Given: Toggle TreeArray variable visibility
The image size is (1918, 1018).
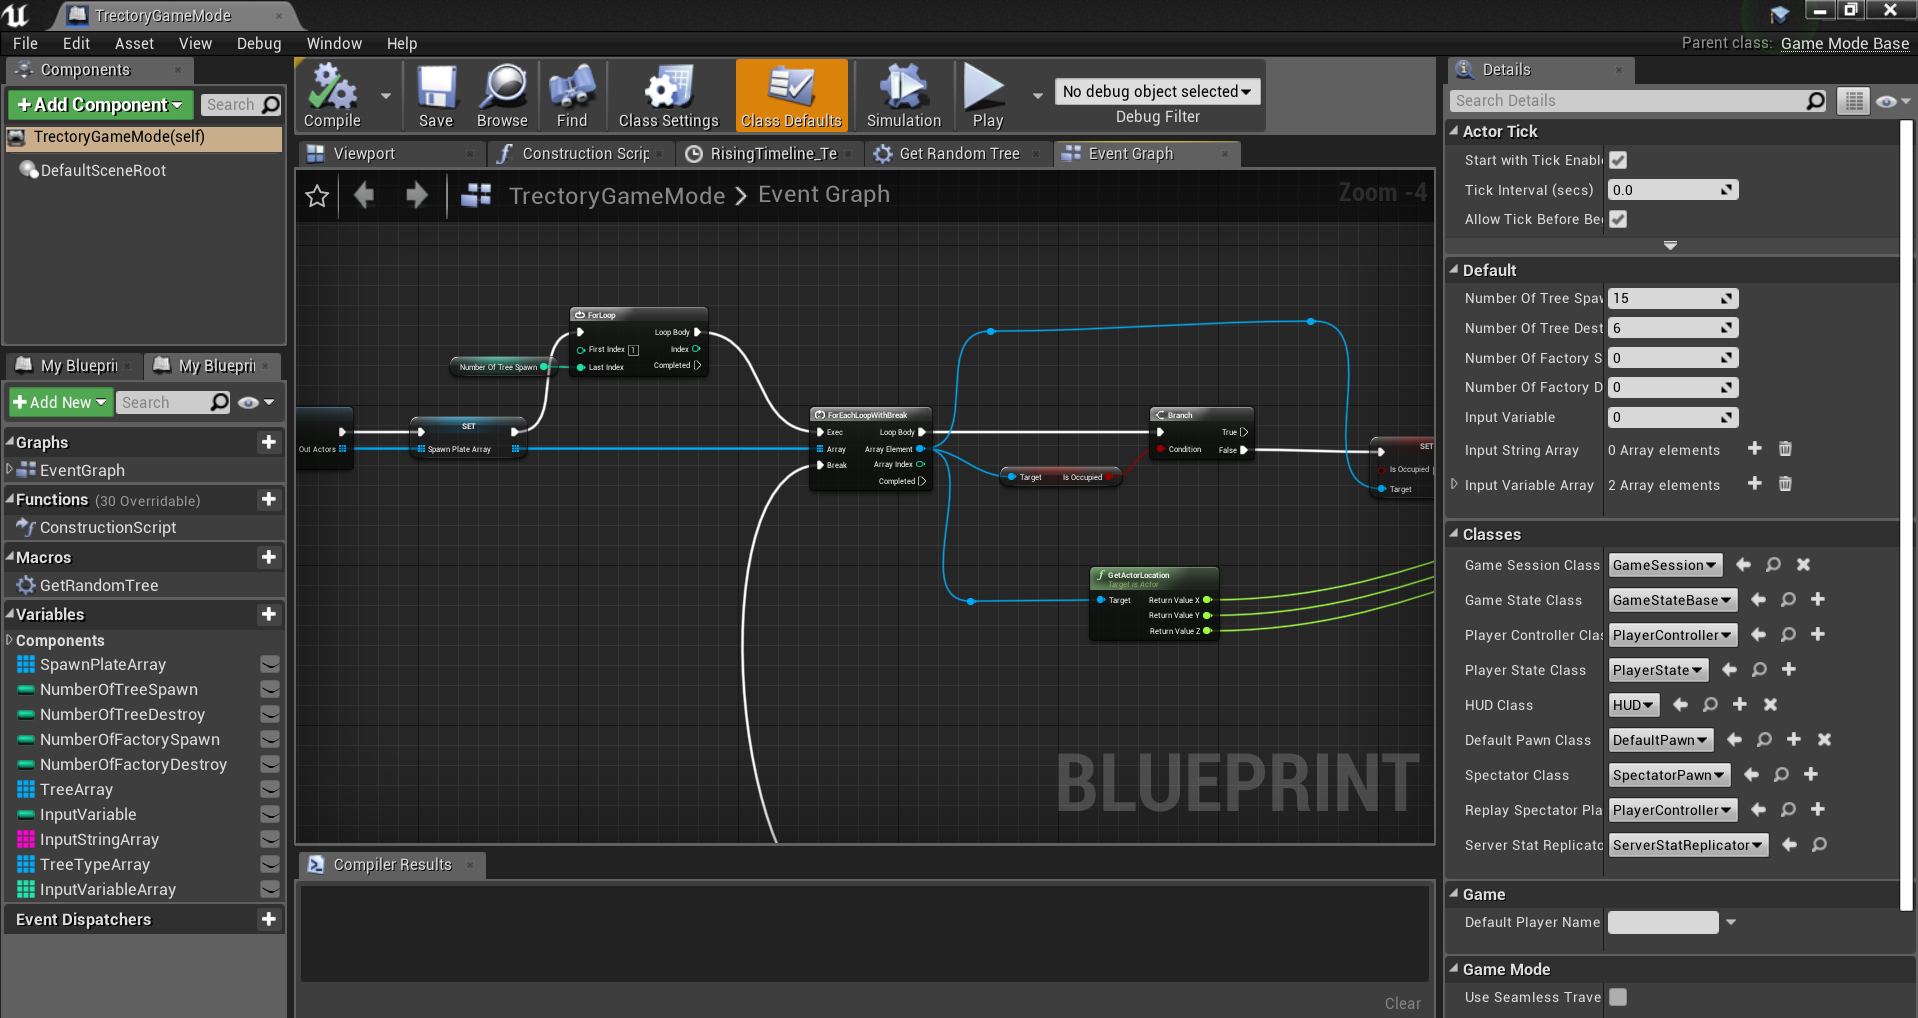Looking at the screenshot, I should point(269,789).
